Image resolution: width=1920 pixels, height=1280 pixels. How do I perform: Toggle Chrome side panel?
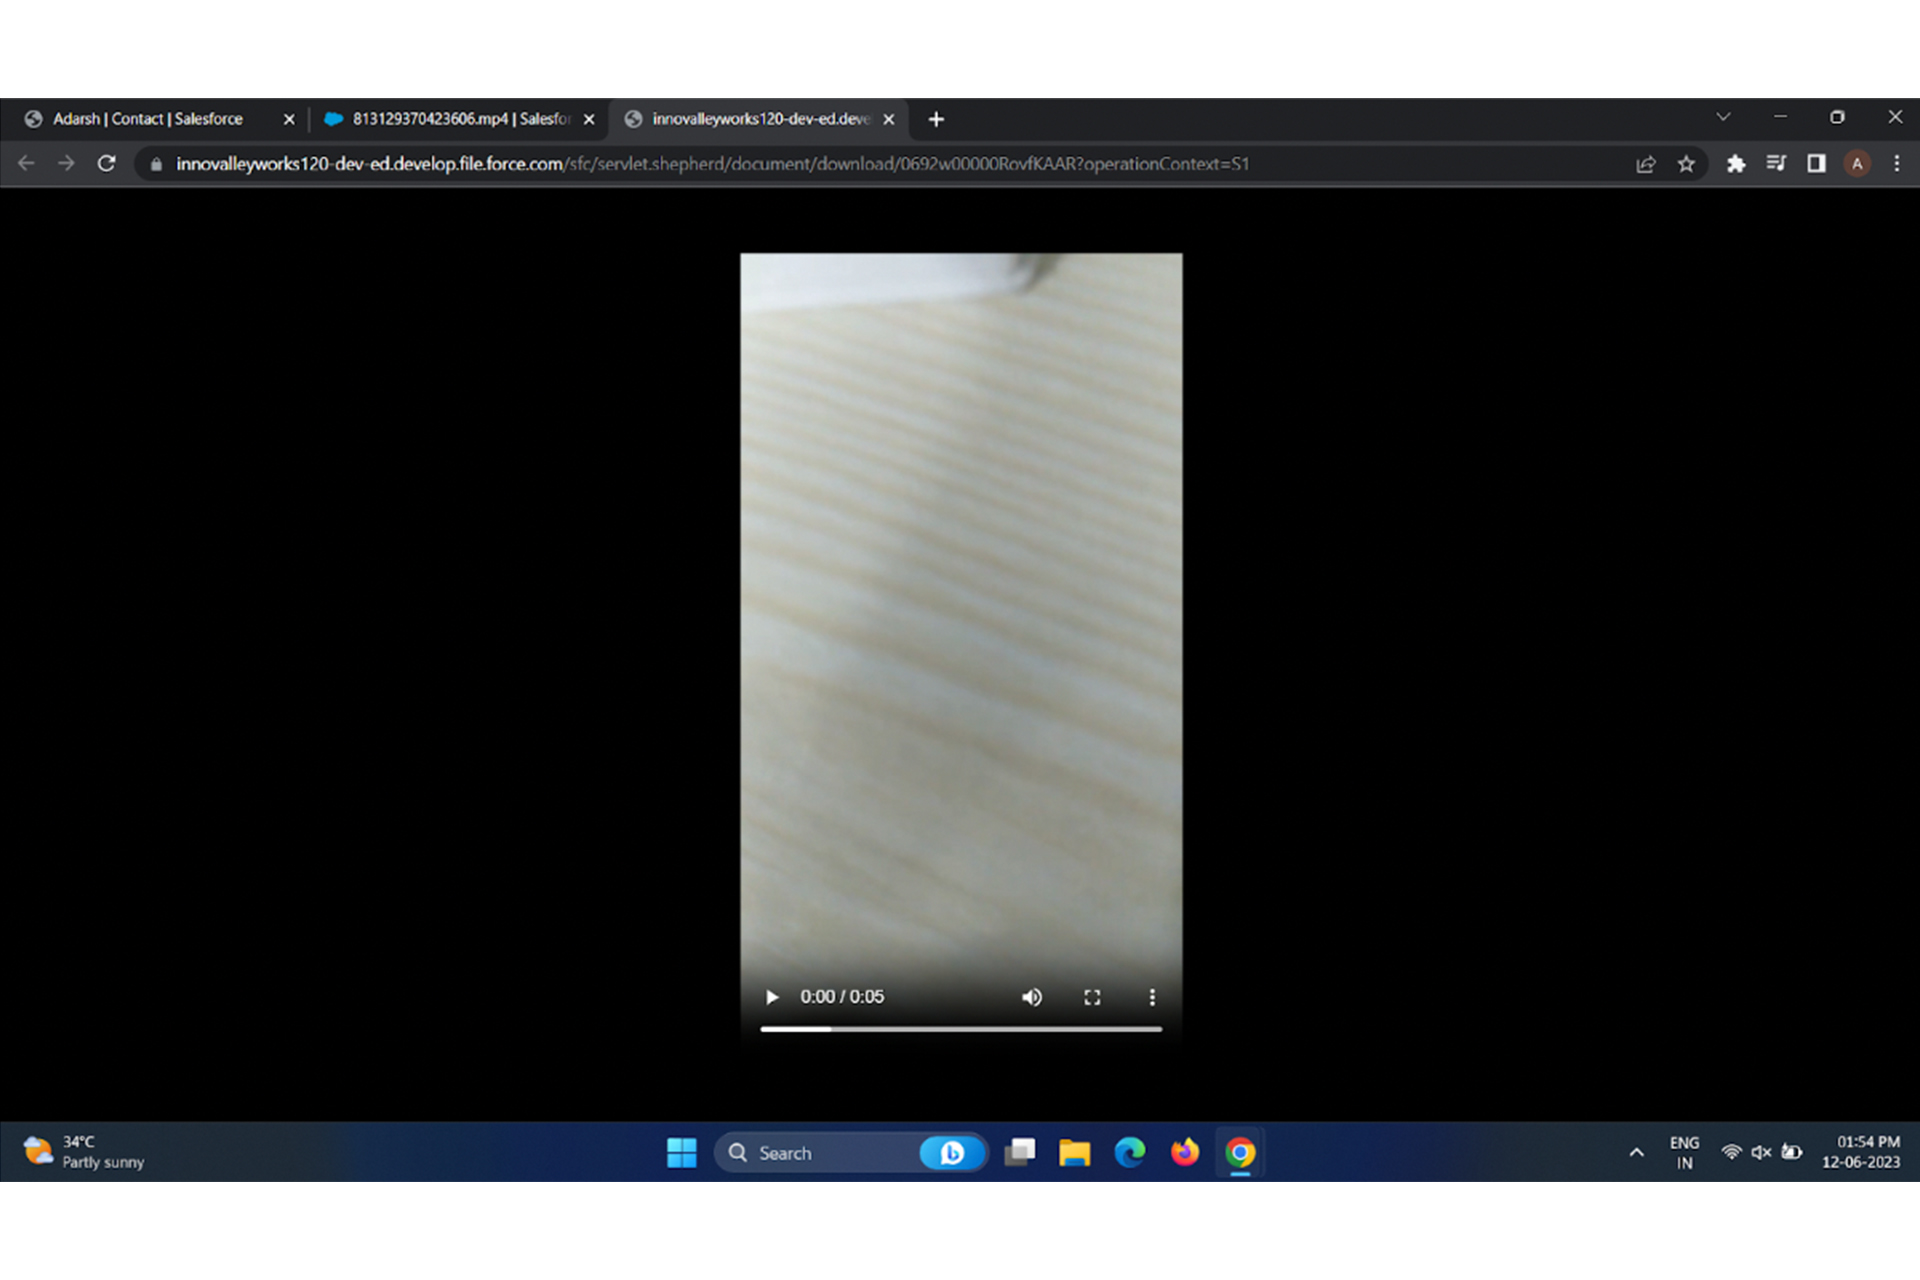[x=1816, y=164]
